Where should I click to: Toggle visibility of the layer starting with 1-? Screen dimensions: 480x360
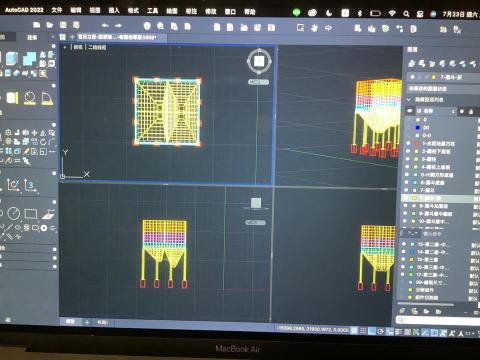coord(408,143)
